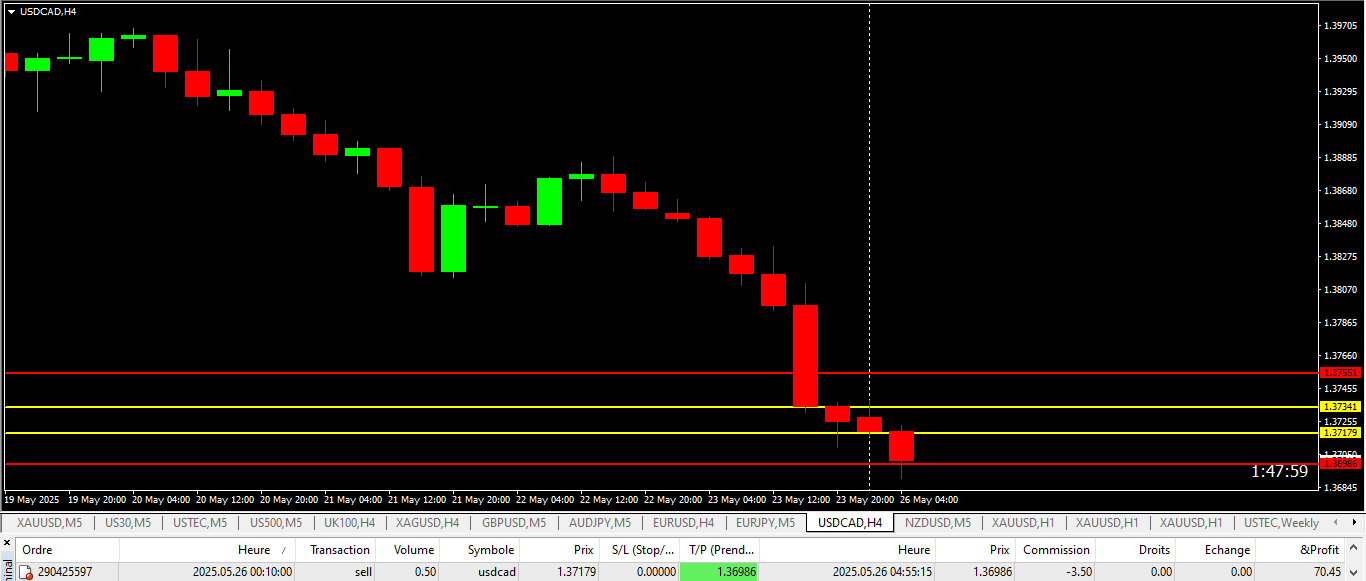Image resolution: width=1366 pixels, height=581 pixels.
Task: Sort by the Commission column header
Action: pyautogui.click(x=1056, y=549)
